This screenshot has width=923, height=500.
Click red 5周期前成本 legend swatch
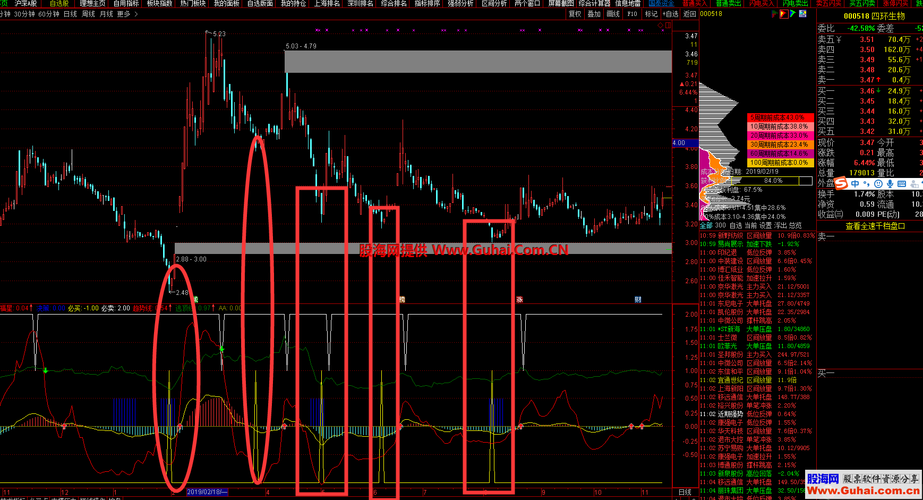coord(781,118)
